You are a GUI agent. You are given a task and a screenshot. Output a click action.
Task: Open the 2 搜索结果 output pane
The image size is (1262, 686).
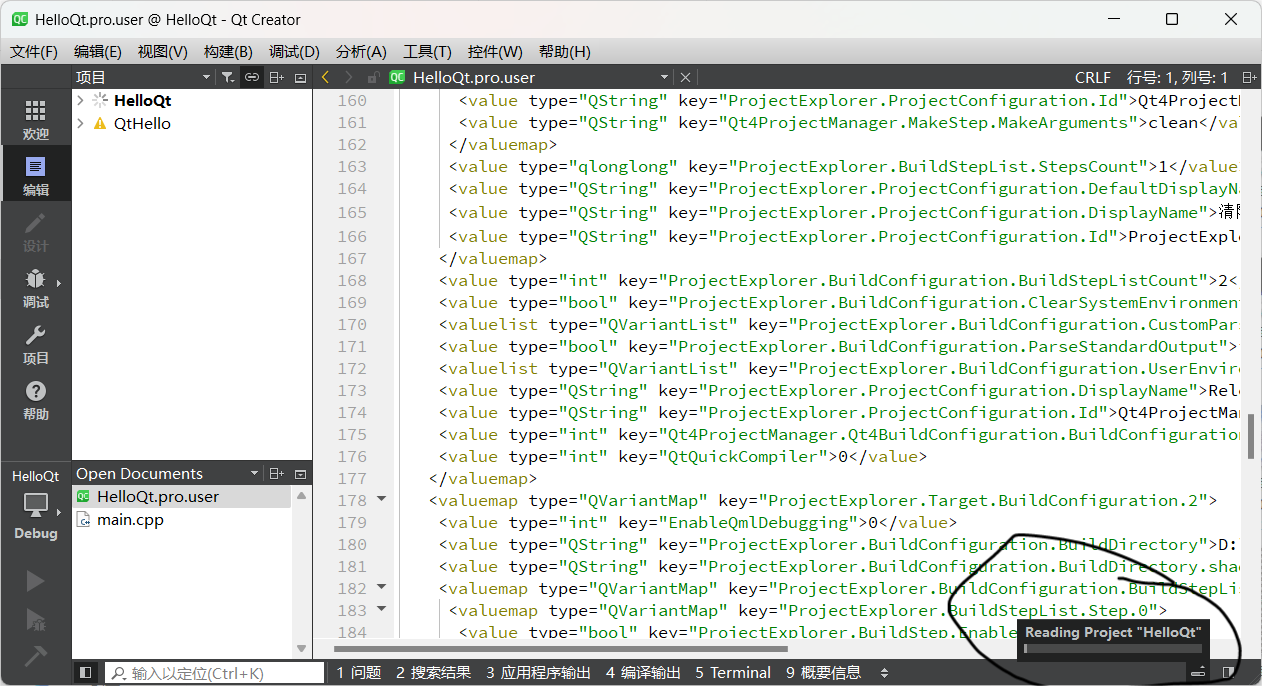tap(433, 673)
